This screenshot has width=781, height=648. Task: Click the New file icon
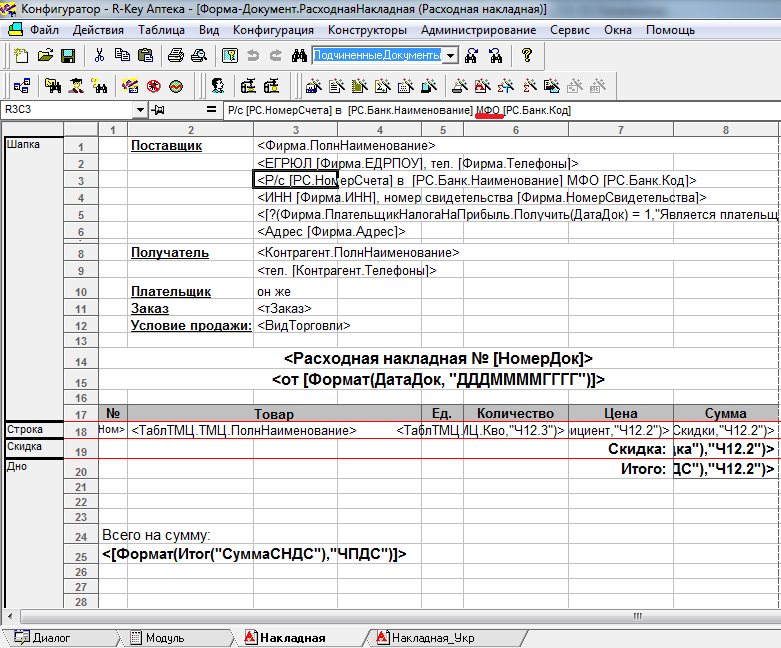pyautogui.click(x=22, y=56)
